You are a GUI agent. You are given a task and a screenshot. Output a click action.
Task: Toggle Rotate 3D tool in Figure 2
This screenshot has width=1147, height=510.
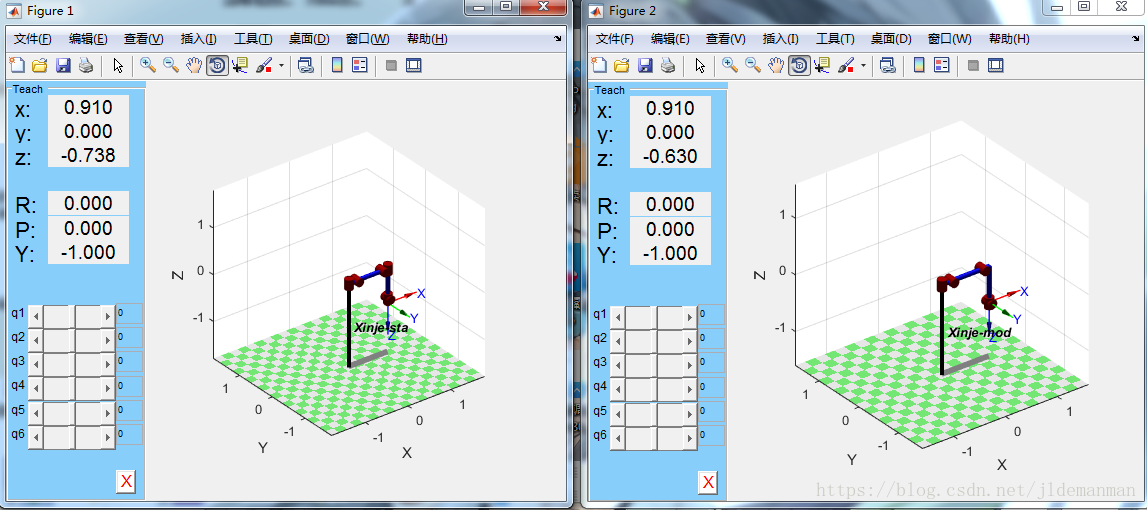799,66
